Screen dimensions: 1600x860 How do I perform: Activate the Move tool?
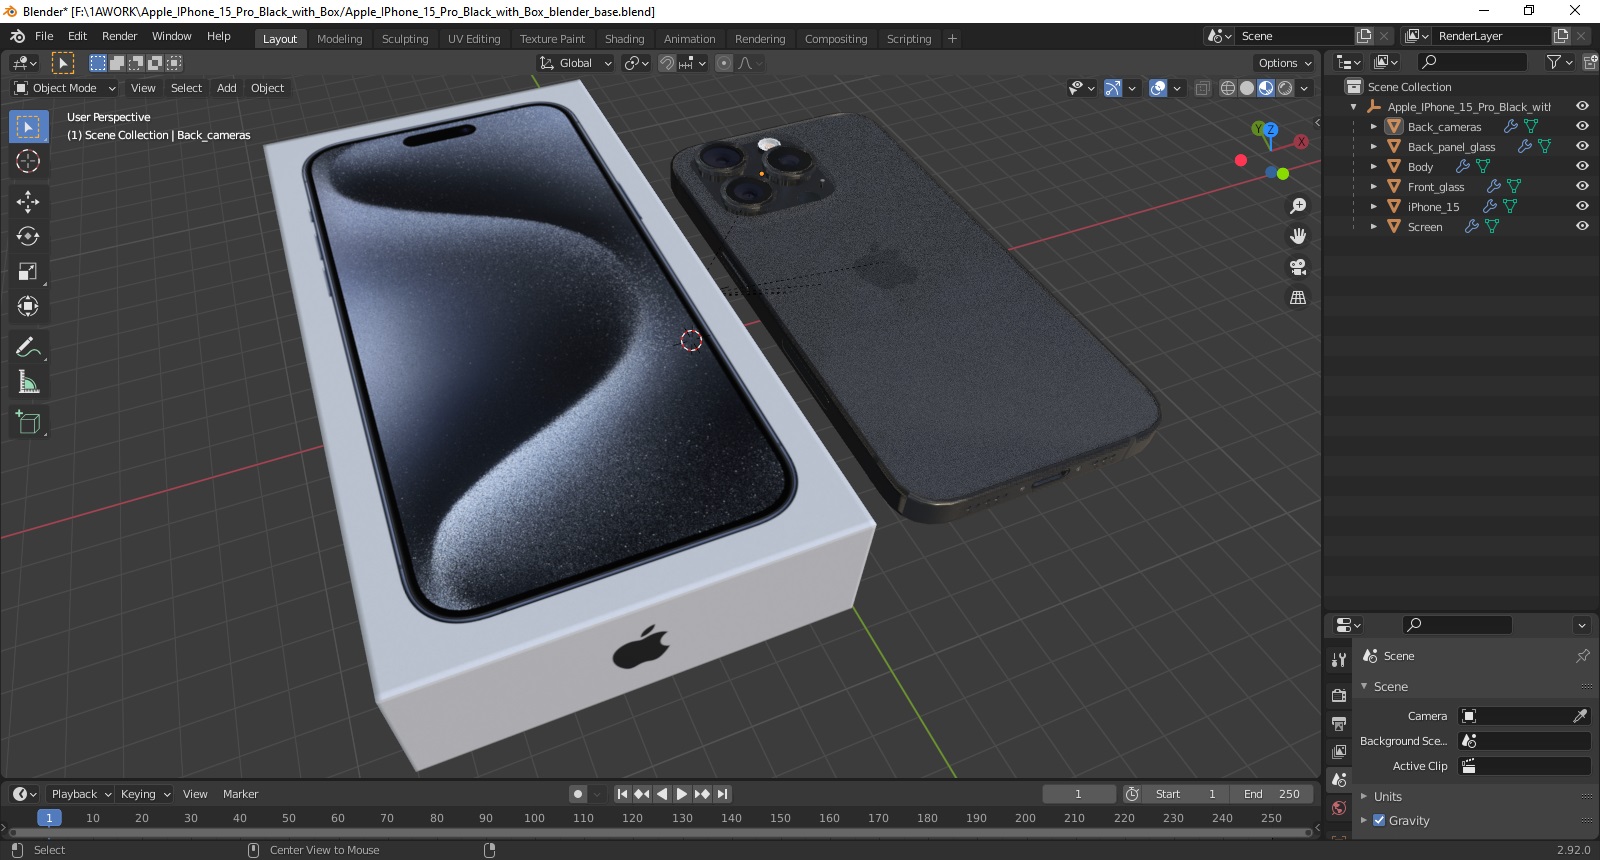click(x=28, y=201)
